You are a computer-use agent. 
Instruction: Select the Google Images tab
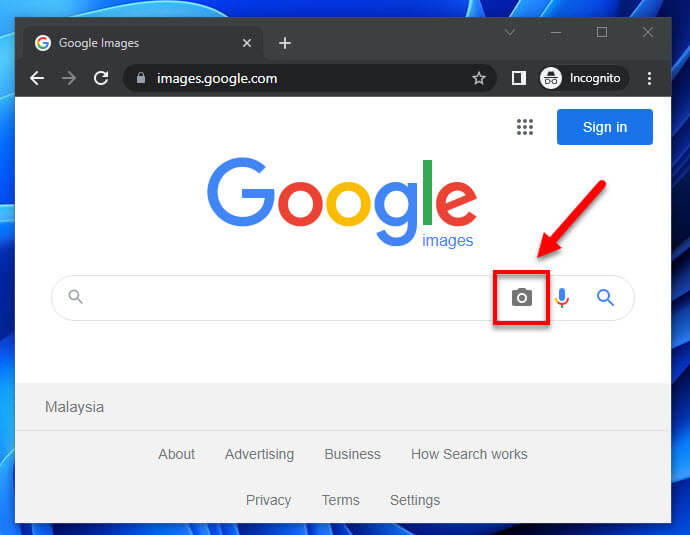142,43
